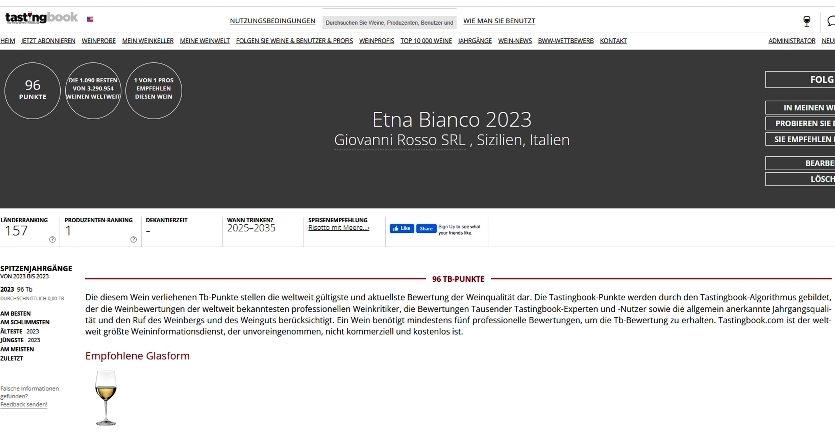835x433 pixels.
Task: Open the Wein-News menu item
Action: (515, 41)
